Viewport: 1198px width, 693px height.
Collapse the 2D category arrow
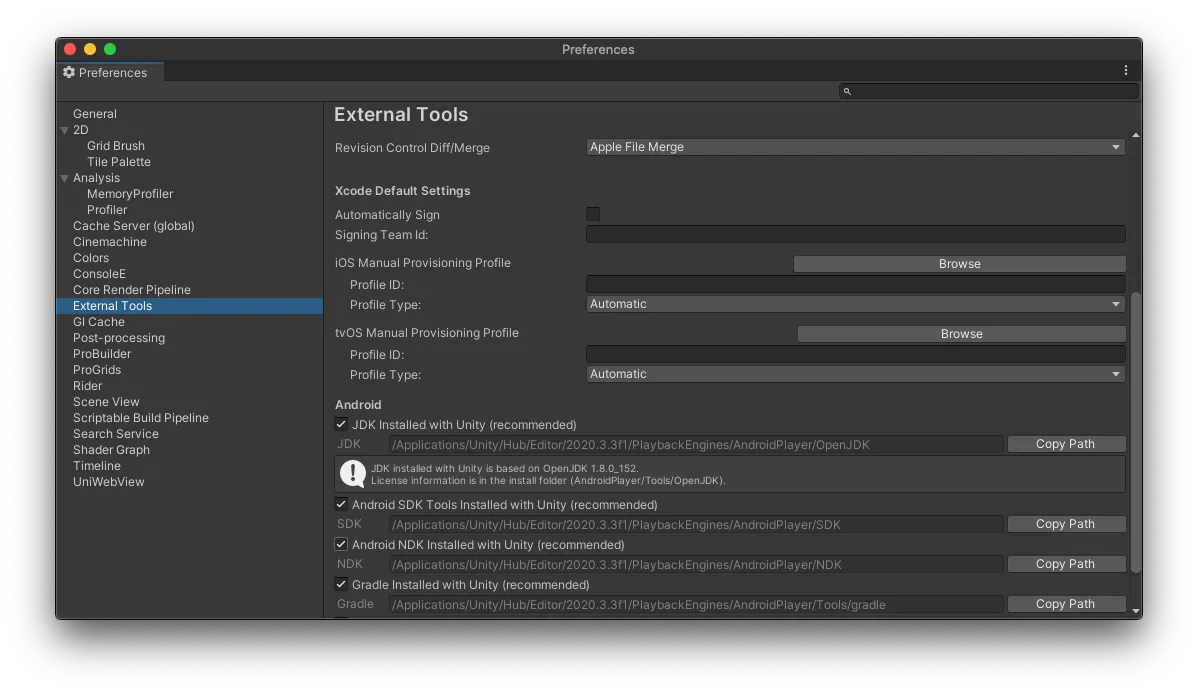64,130
